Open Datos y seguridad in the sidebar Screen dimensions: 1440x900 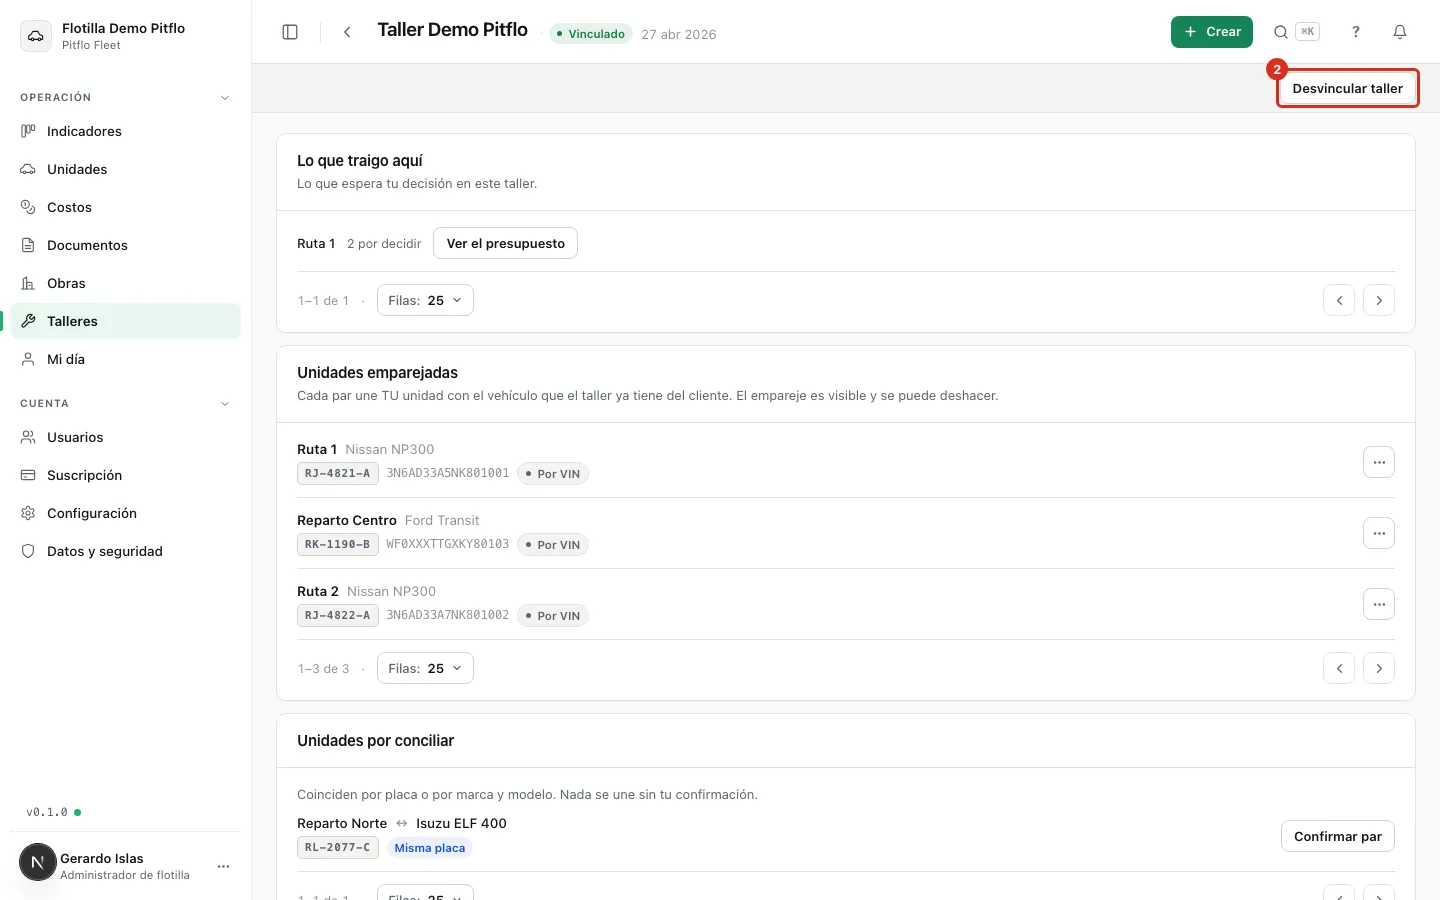point(126,551)
